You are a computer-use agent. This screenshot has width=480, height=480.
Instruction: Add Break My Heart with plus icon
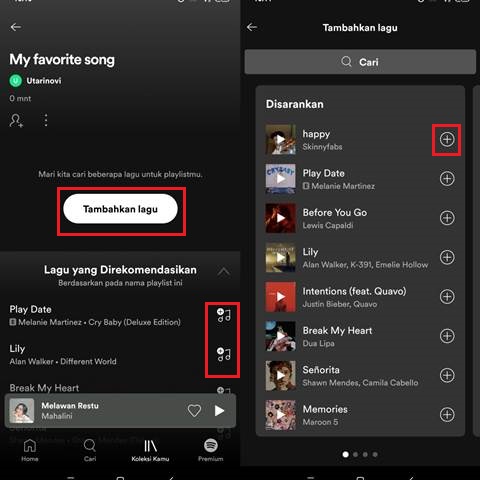tap(447, 336)
